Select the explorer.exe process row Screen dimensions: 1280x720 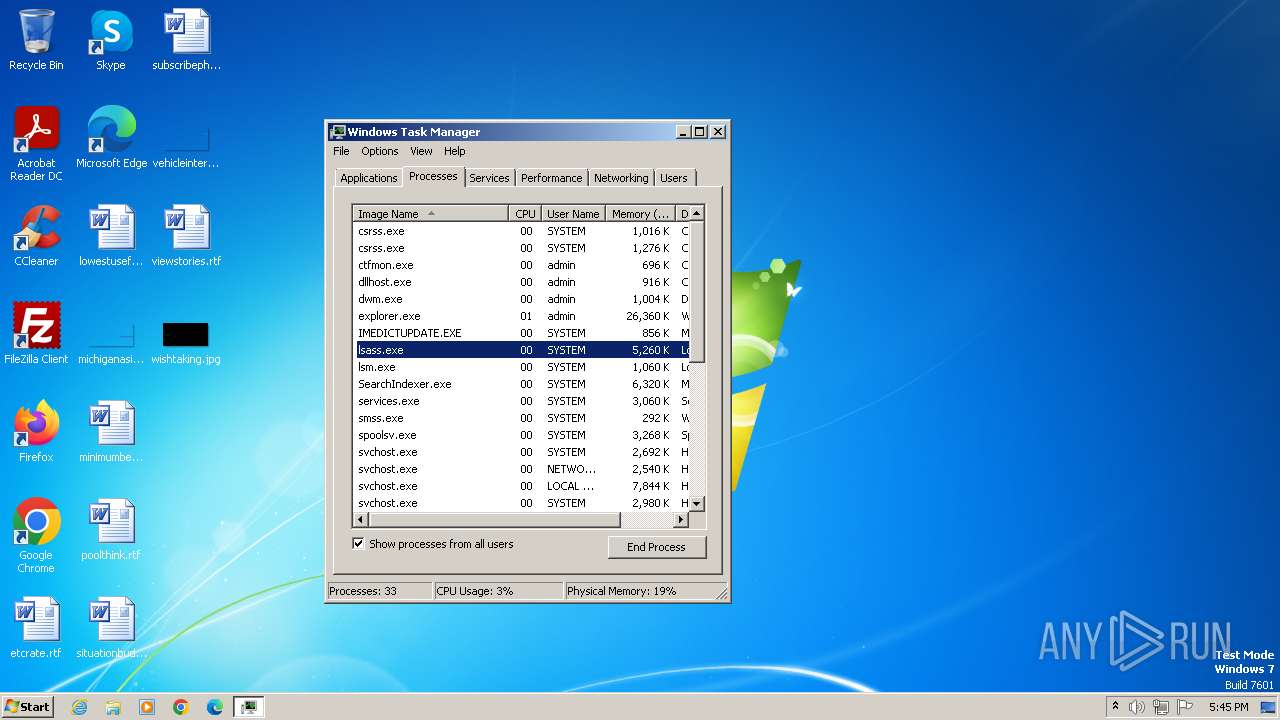pyautogui.click(x=521, y=316)
